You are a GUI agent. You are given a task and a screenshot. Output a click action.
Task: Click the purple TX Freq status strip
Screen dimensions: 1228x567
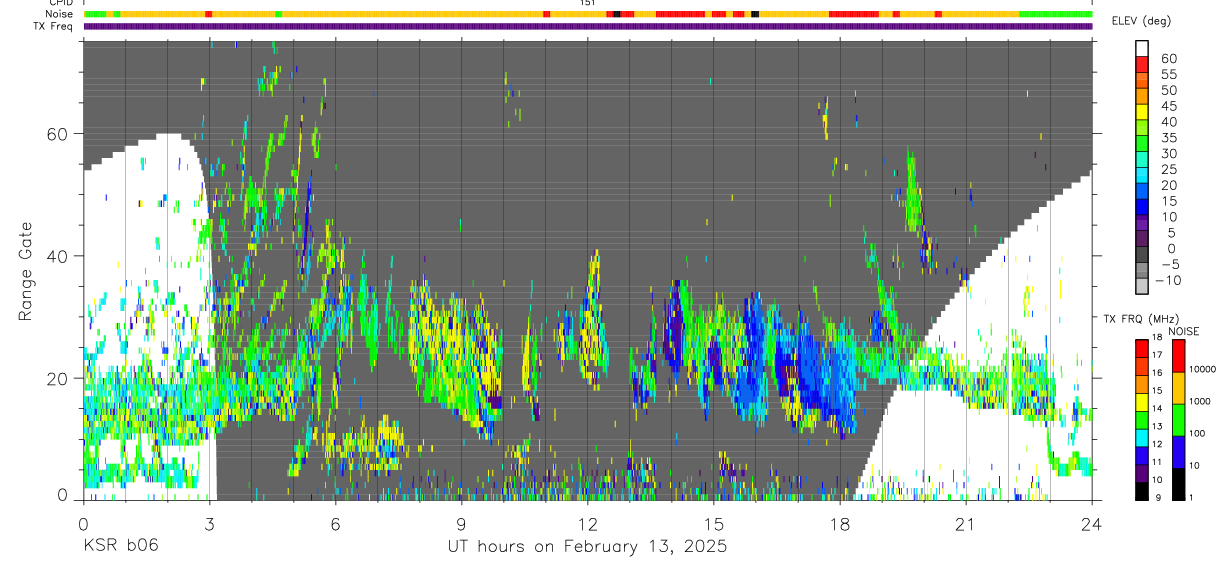(588, 26)
